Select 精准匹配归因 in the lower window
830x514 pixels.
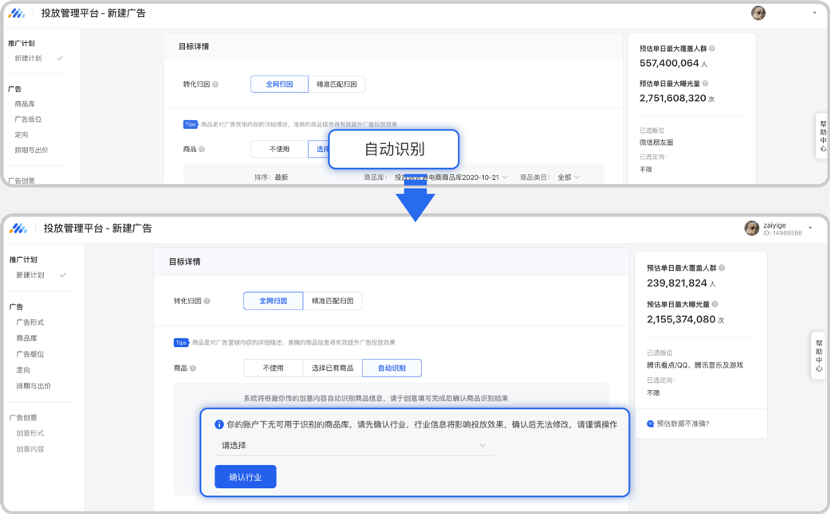click(332, 300)
